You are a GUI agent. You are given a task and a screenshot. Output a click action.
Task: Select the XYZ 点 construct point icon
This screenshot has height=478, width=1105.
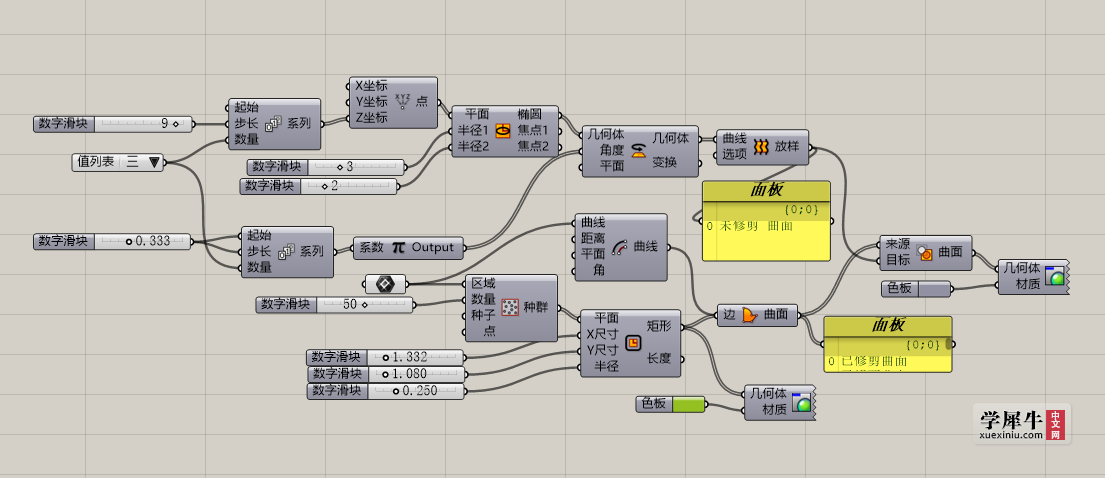pyautogui.click(x=402, y=102)
